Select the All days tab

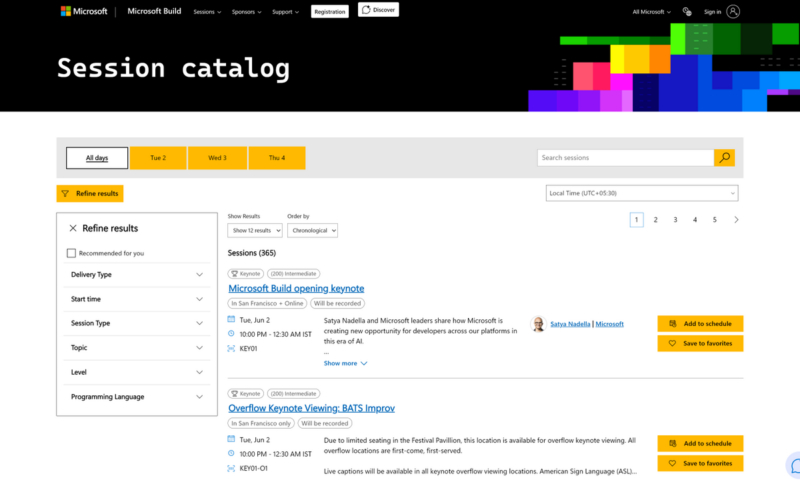tap(97, 158)
